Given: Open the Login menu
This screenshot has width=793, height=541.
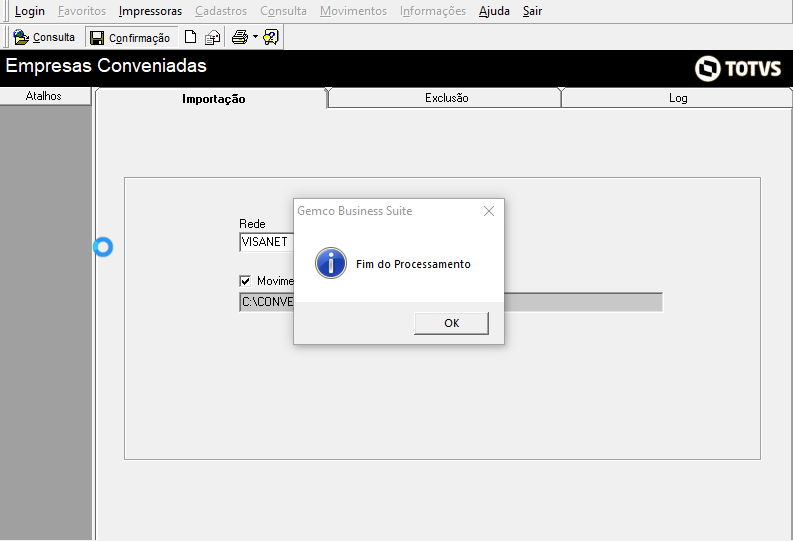Looking at the screenshot, I should [29, 11].
